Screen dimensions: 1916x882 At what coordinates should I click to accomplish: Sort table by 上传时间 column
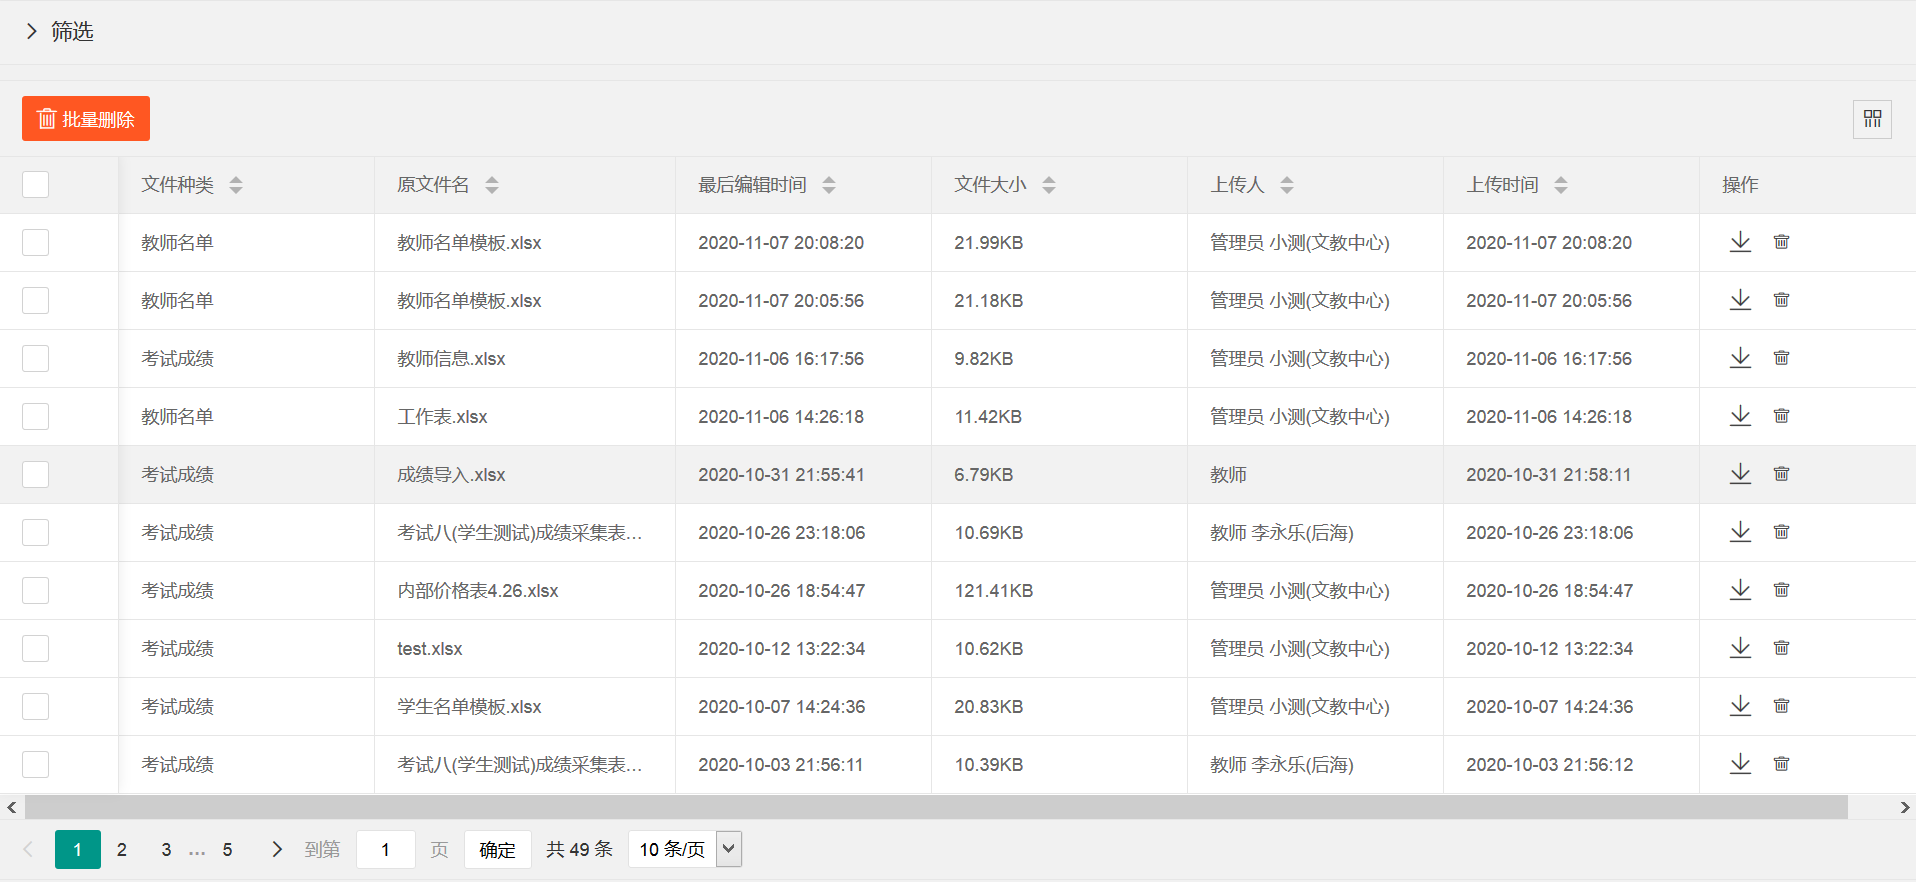[x=1561, y=185]
